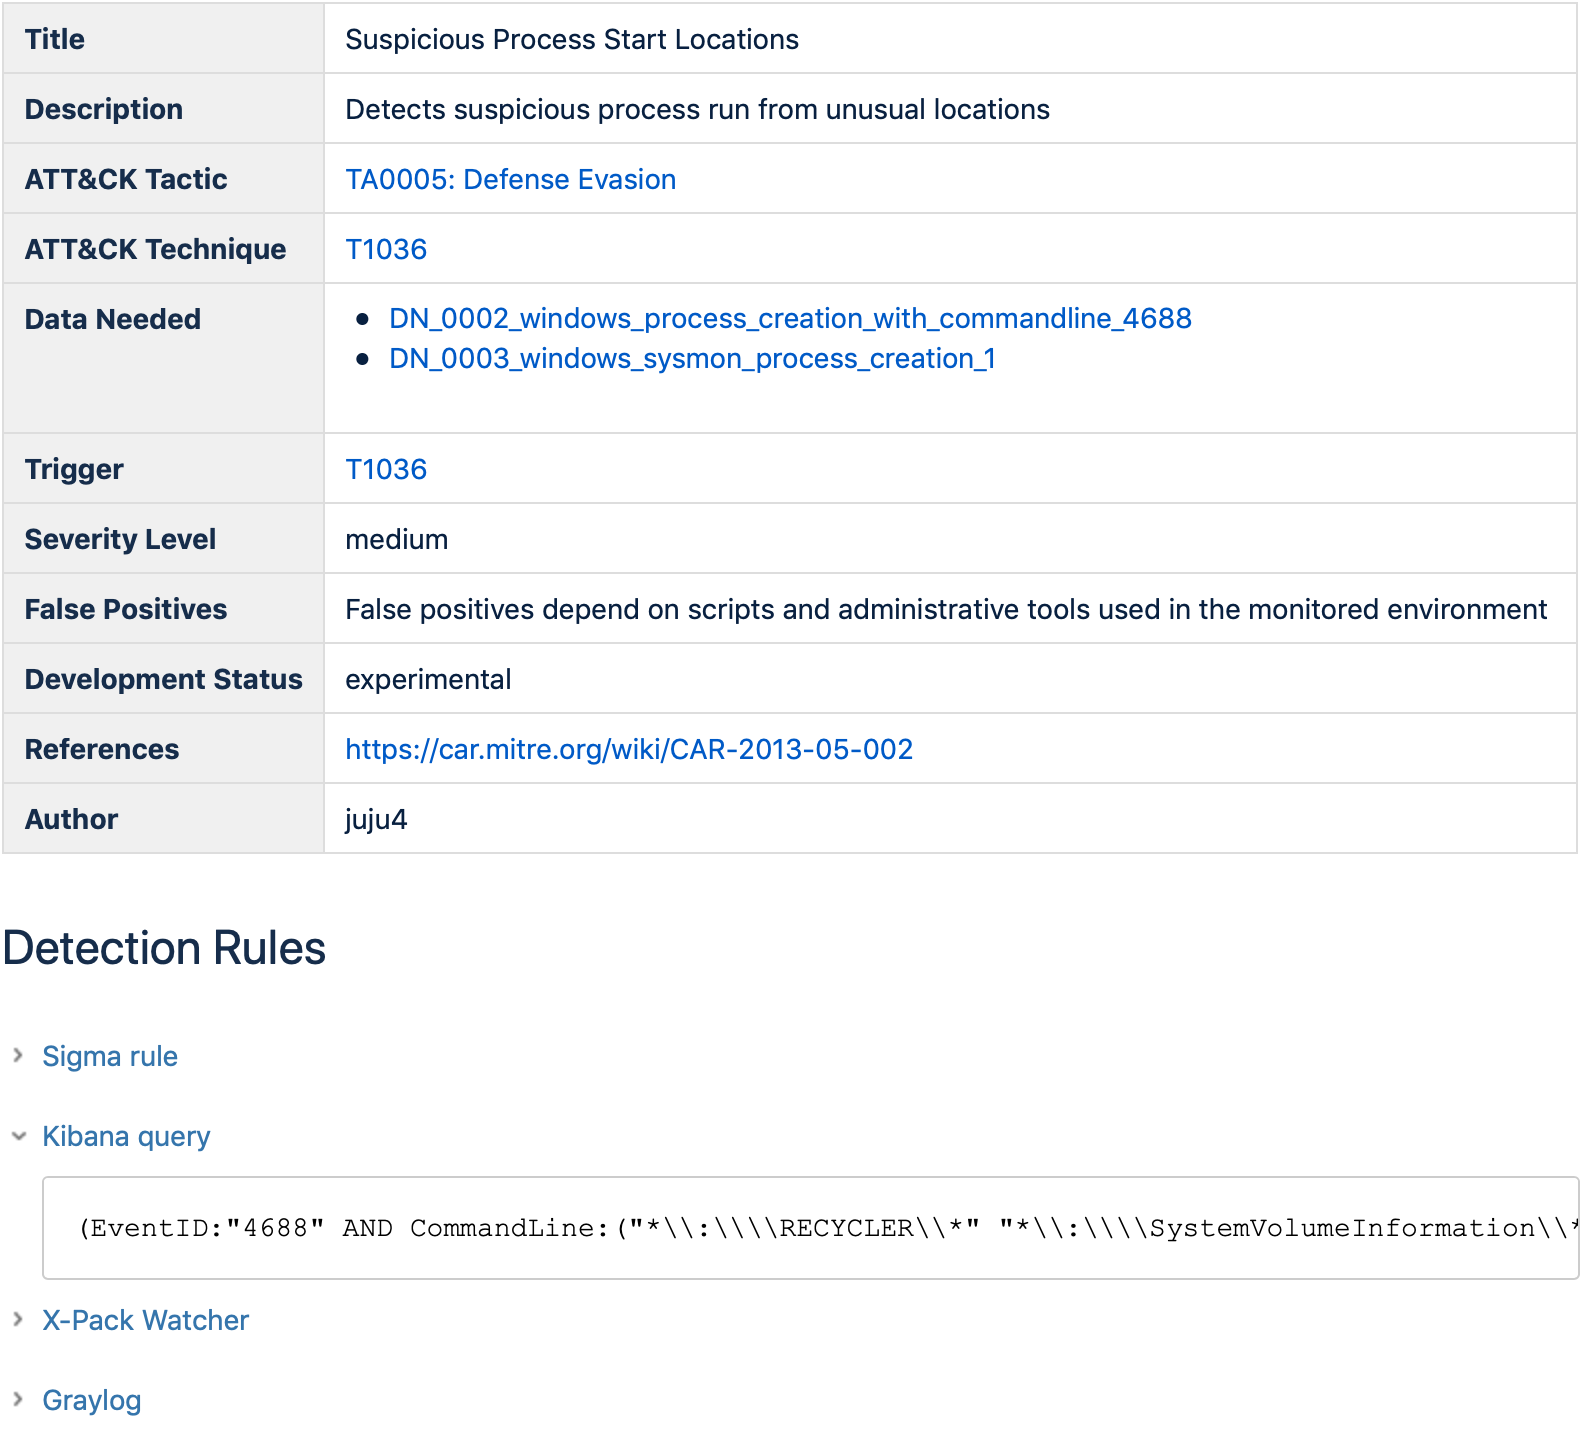This screenshot has width=1596, height=1438.
Task: Click the Author header cell
Action: 163,818
